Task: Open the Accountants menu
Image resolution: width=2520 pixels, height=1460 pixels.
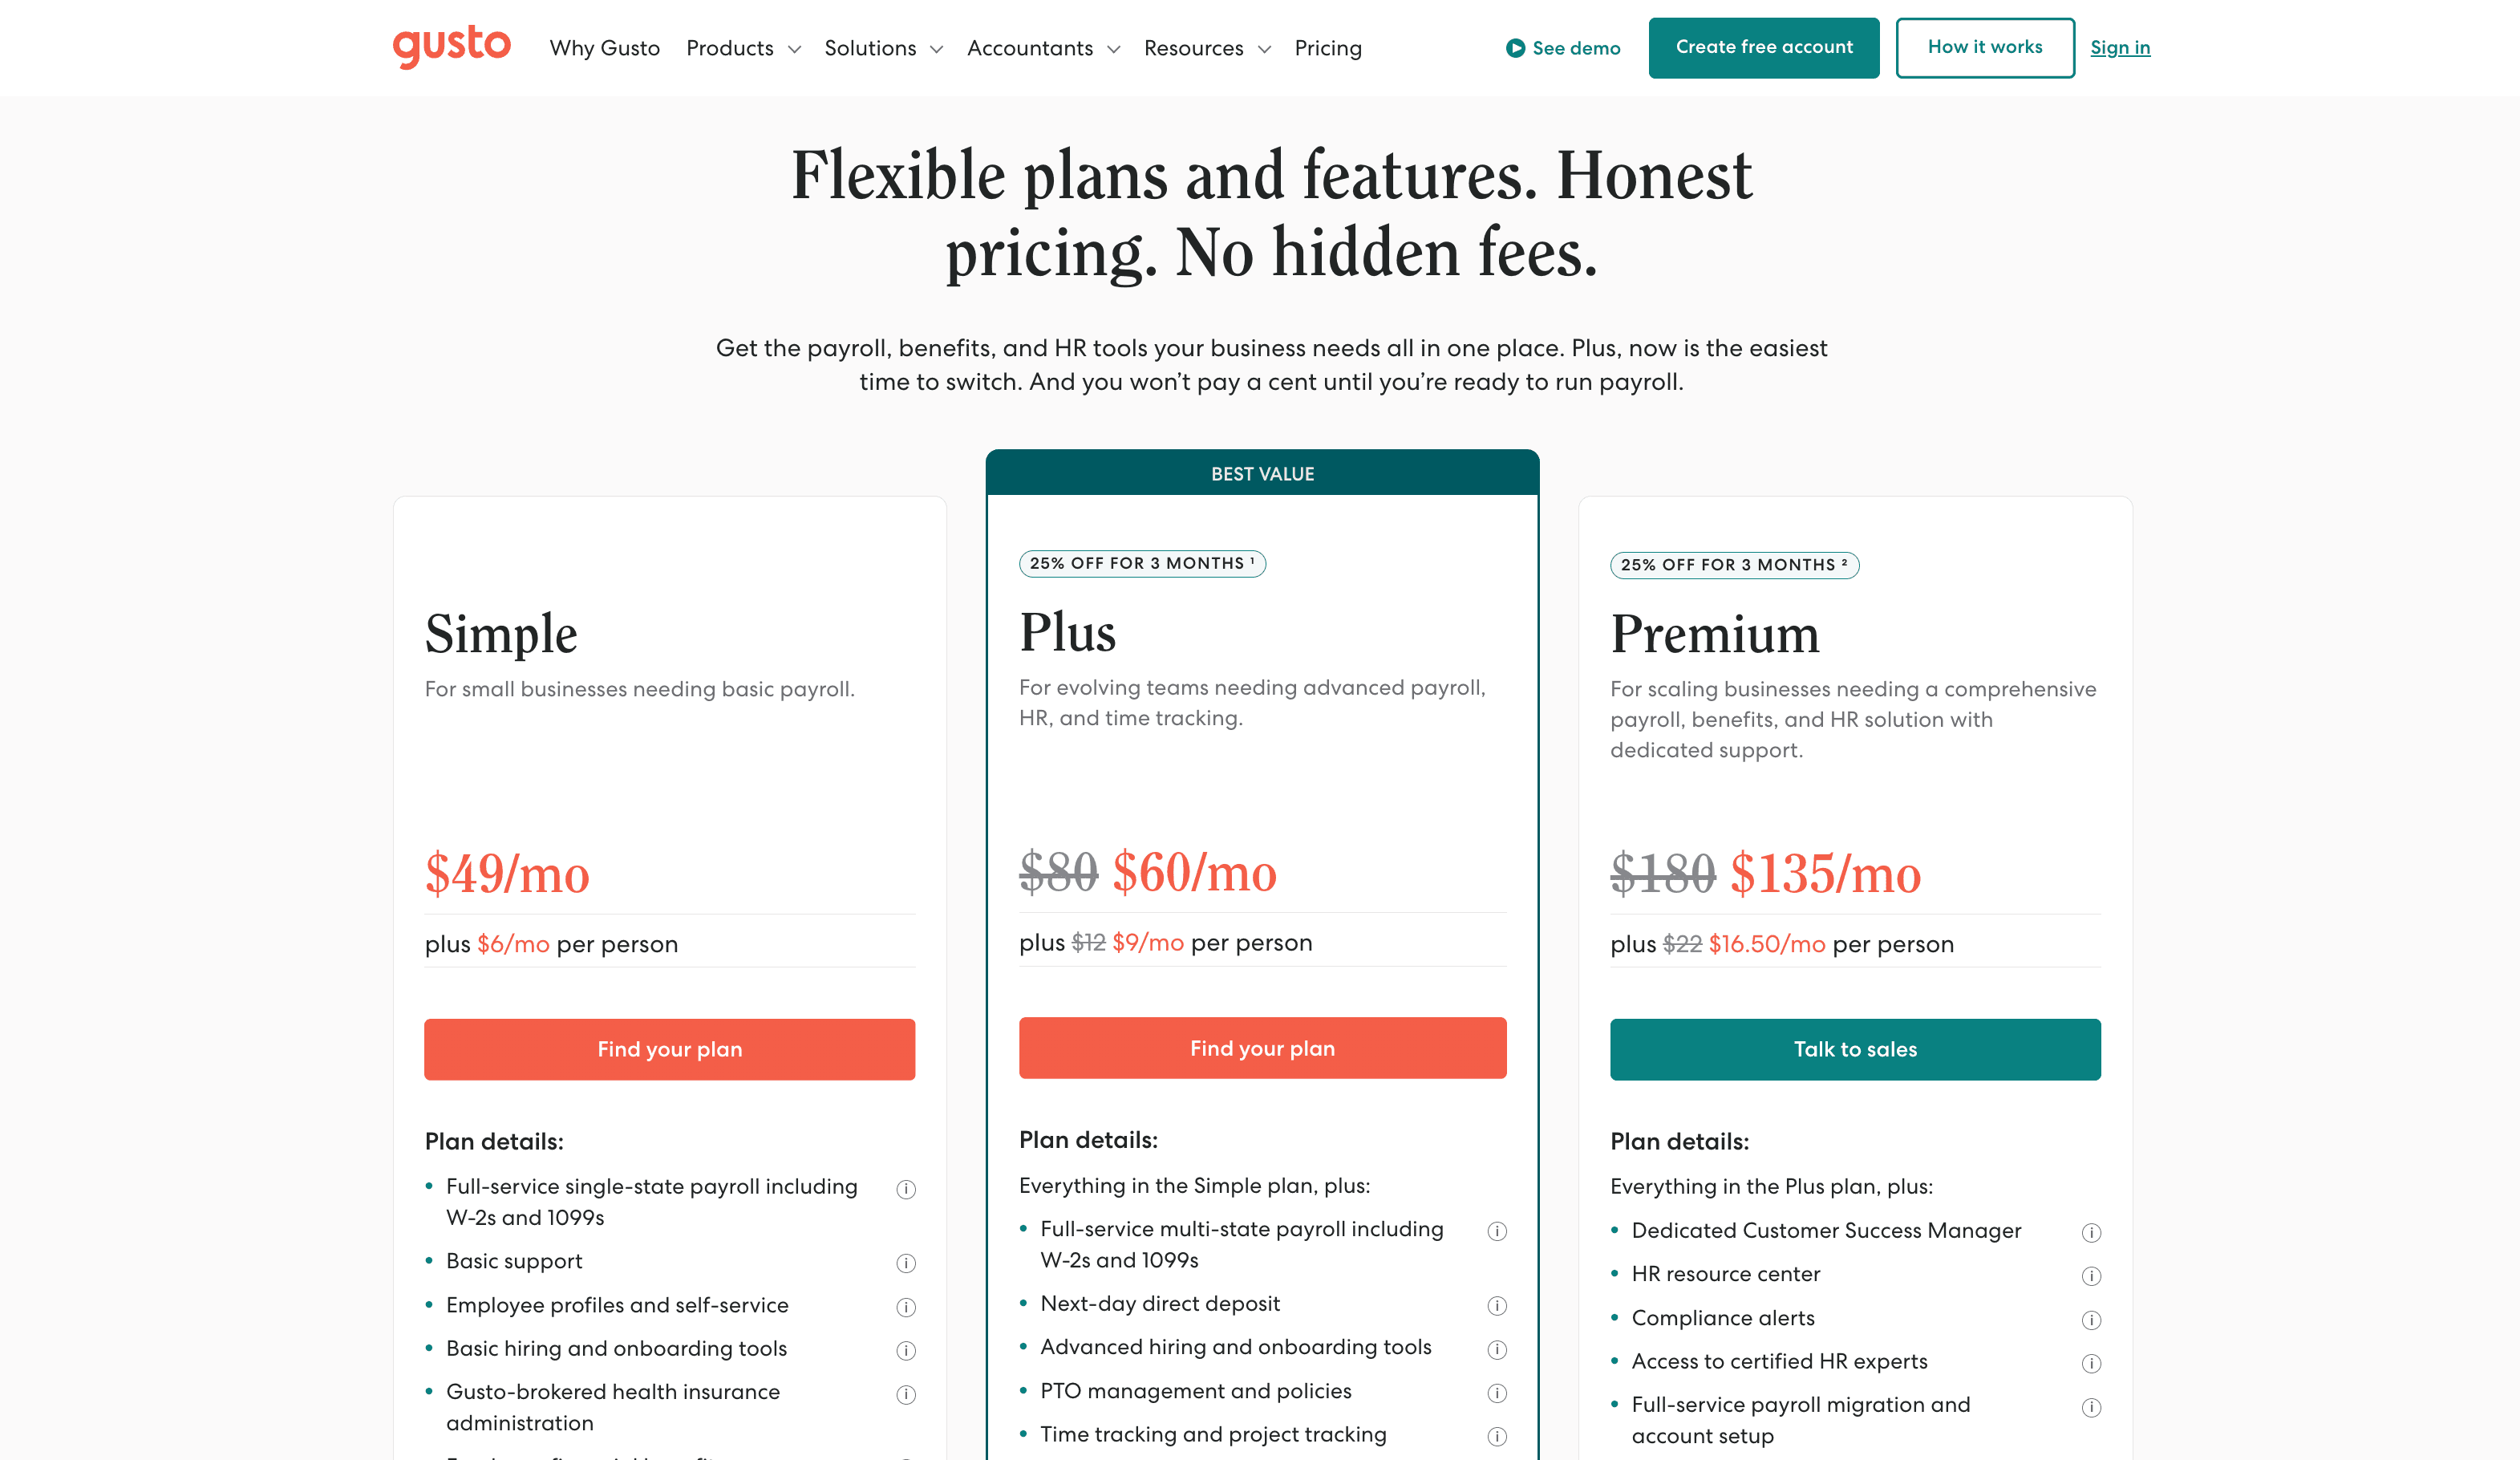Action: pyautogui.click(x=1042, y=48)
